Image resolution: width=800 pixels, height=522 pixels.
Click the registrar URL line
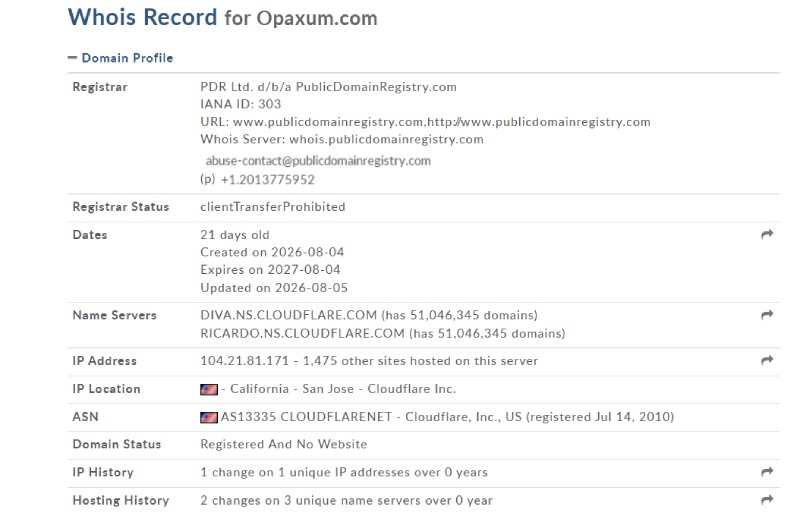425,122
